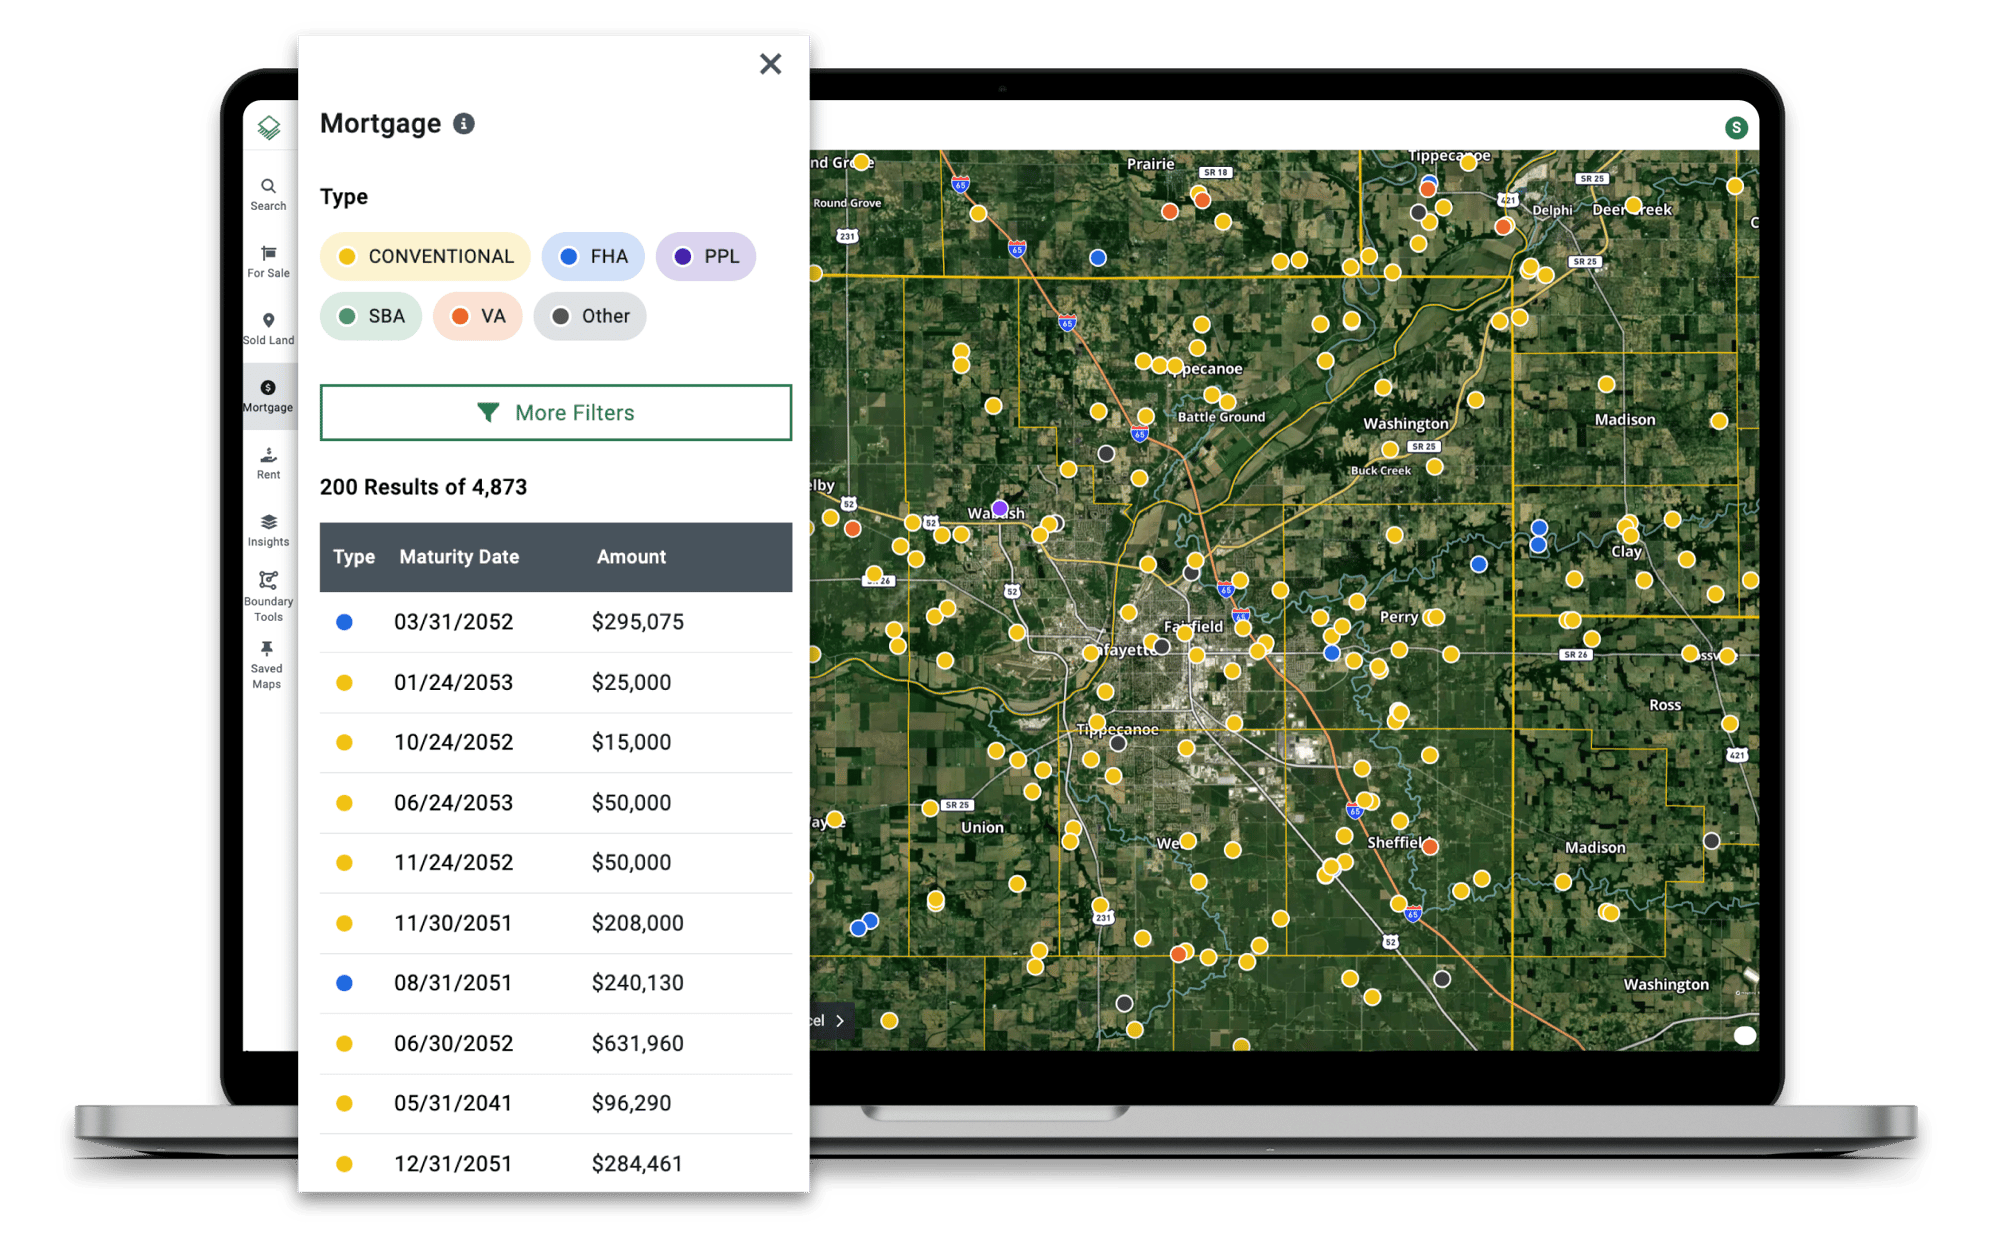This screenshot has width=2000, height=1236.
Task: Toggle the SBA mortgage type filter
Action: [x=371, y=316]
